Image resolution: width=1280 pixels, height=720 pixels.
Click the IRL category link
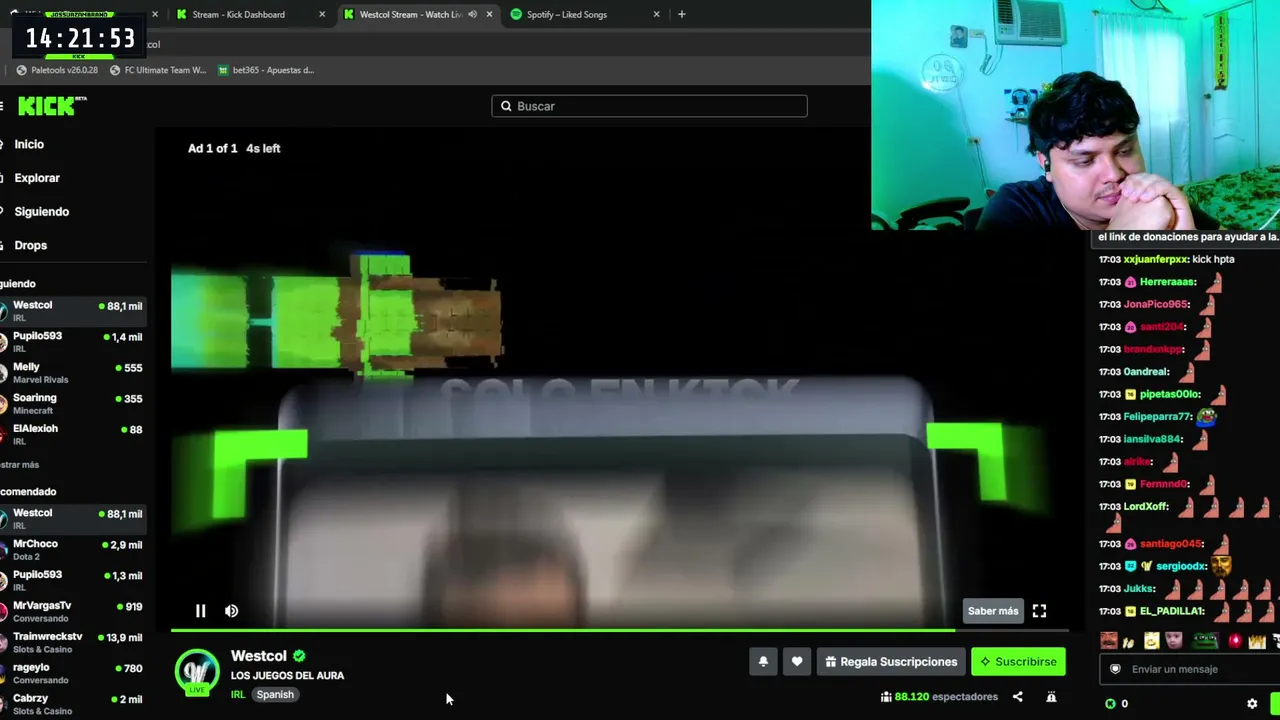tap(238, 695)
